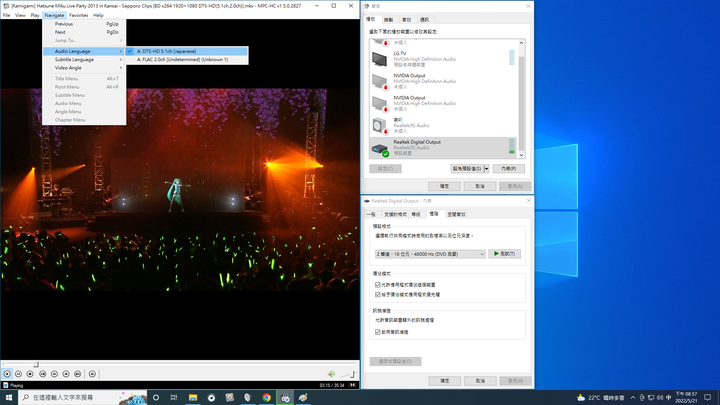The height and width of the screenshot is (405, 720).
Task: Open the Play menu
Action: click(35, 15)
